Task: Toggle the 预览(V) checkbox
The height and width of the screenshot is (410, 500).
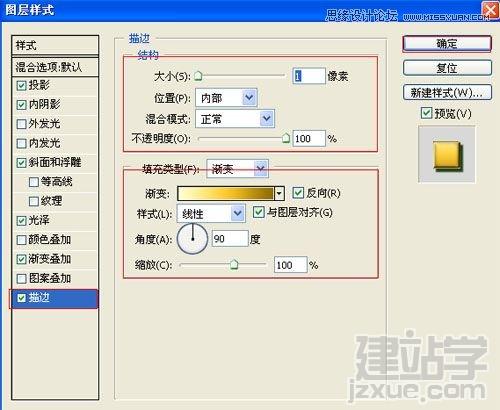Action: (426, 113)
